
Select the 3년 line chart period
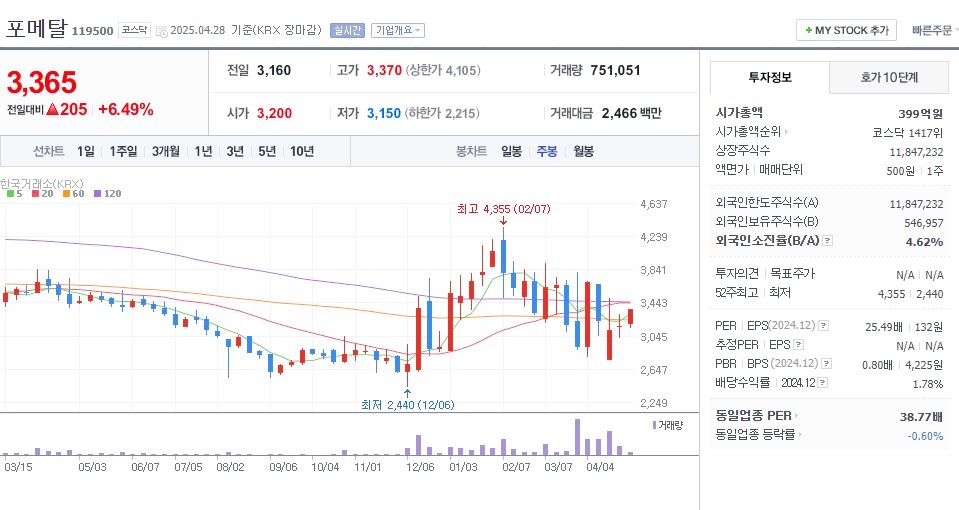pos(235,151)
